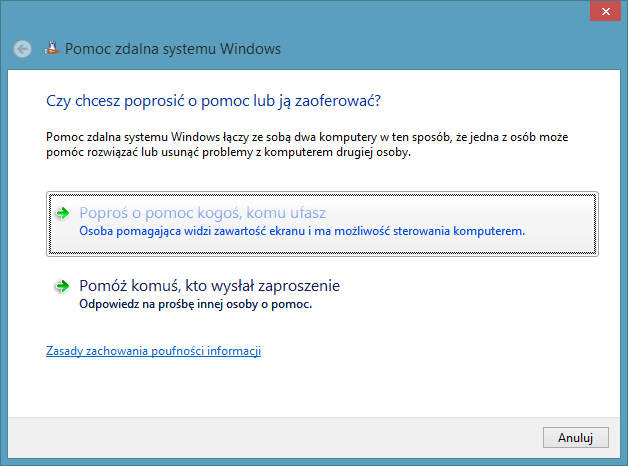Click subtitle "Odpowiedz na prośbę innej osoby"

[x=195, y=304]
